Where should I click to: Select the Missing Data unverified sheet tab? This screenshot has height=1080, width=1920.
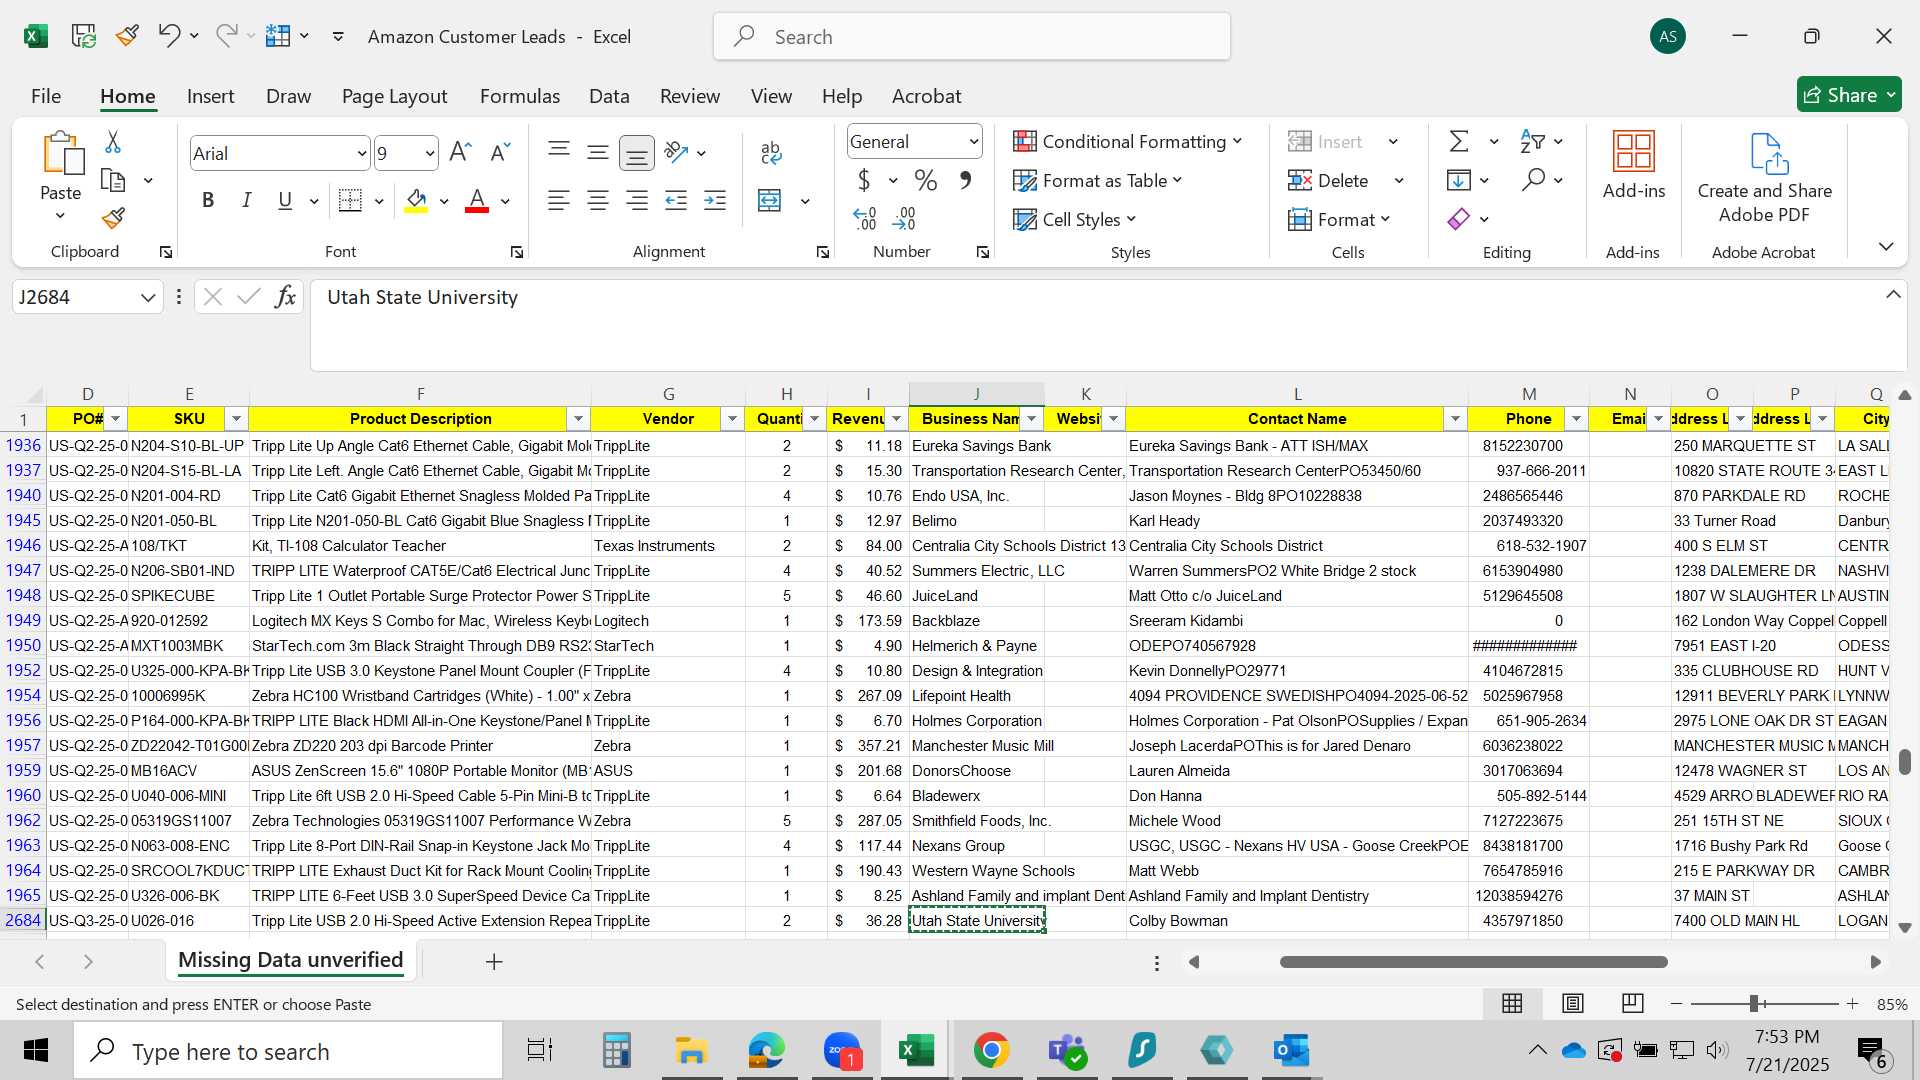[290, 960]
